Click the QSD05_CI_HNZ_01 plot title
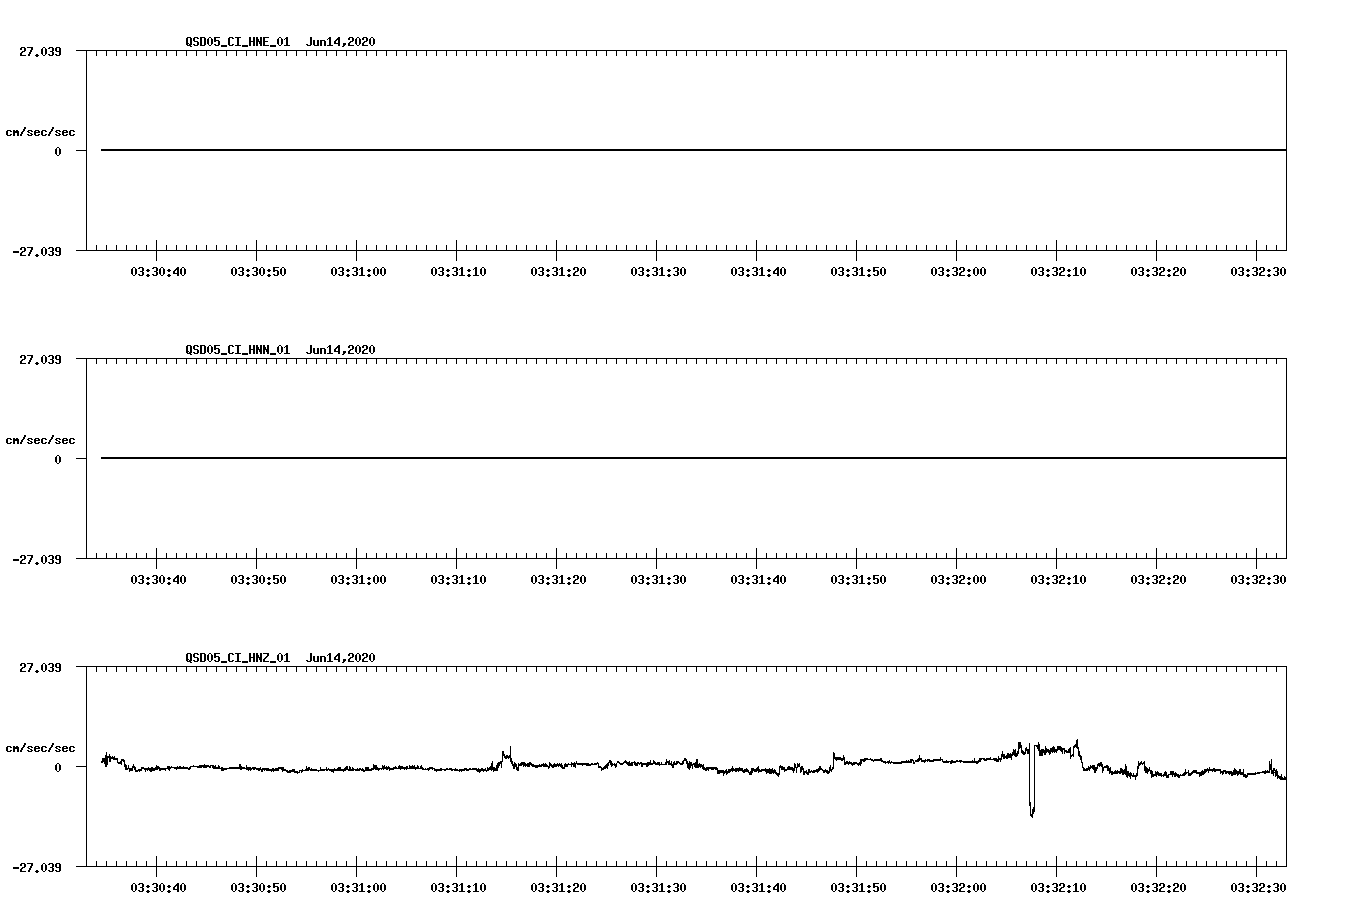Screen dimensions: 1358x924 [x=281, y=657]
